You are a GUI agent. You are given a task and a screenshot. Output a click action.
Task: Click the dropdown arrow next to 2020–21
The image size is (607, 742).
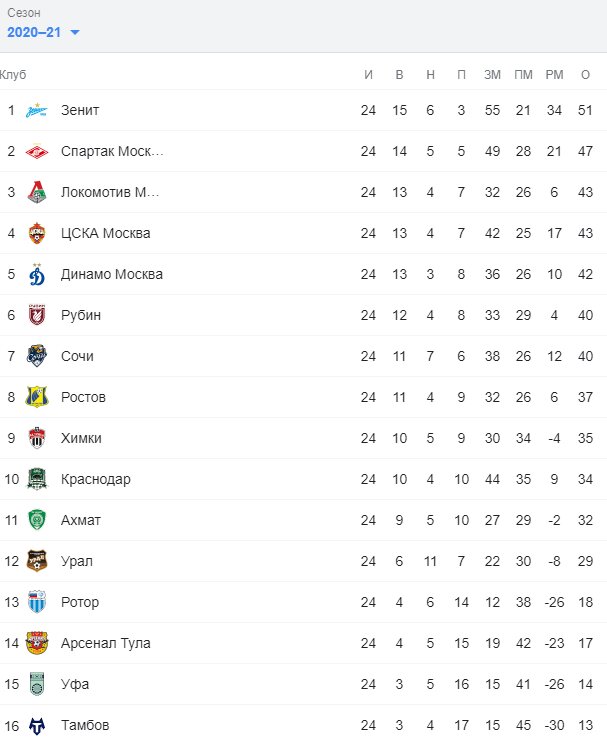pos(75,33)
